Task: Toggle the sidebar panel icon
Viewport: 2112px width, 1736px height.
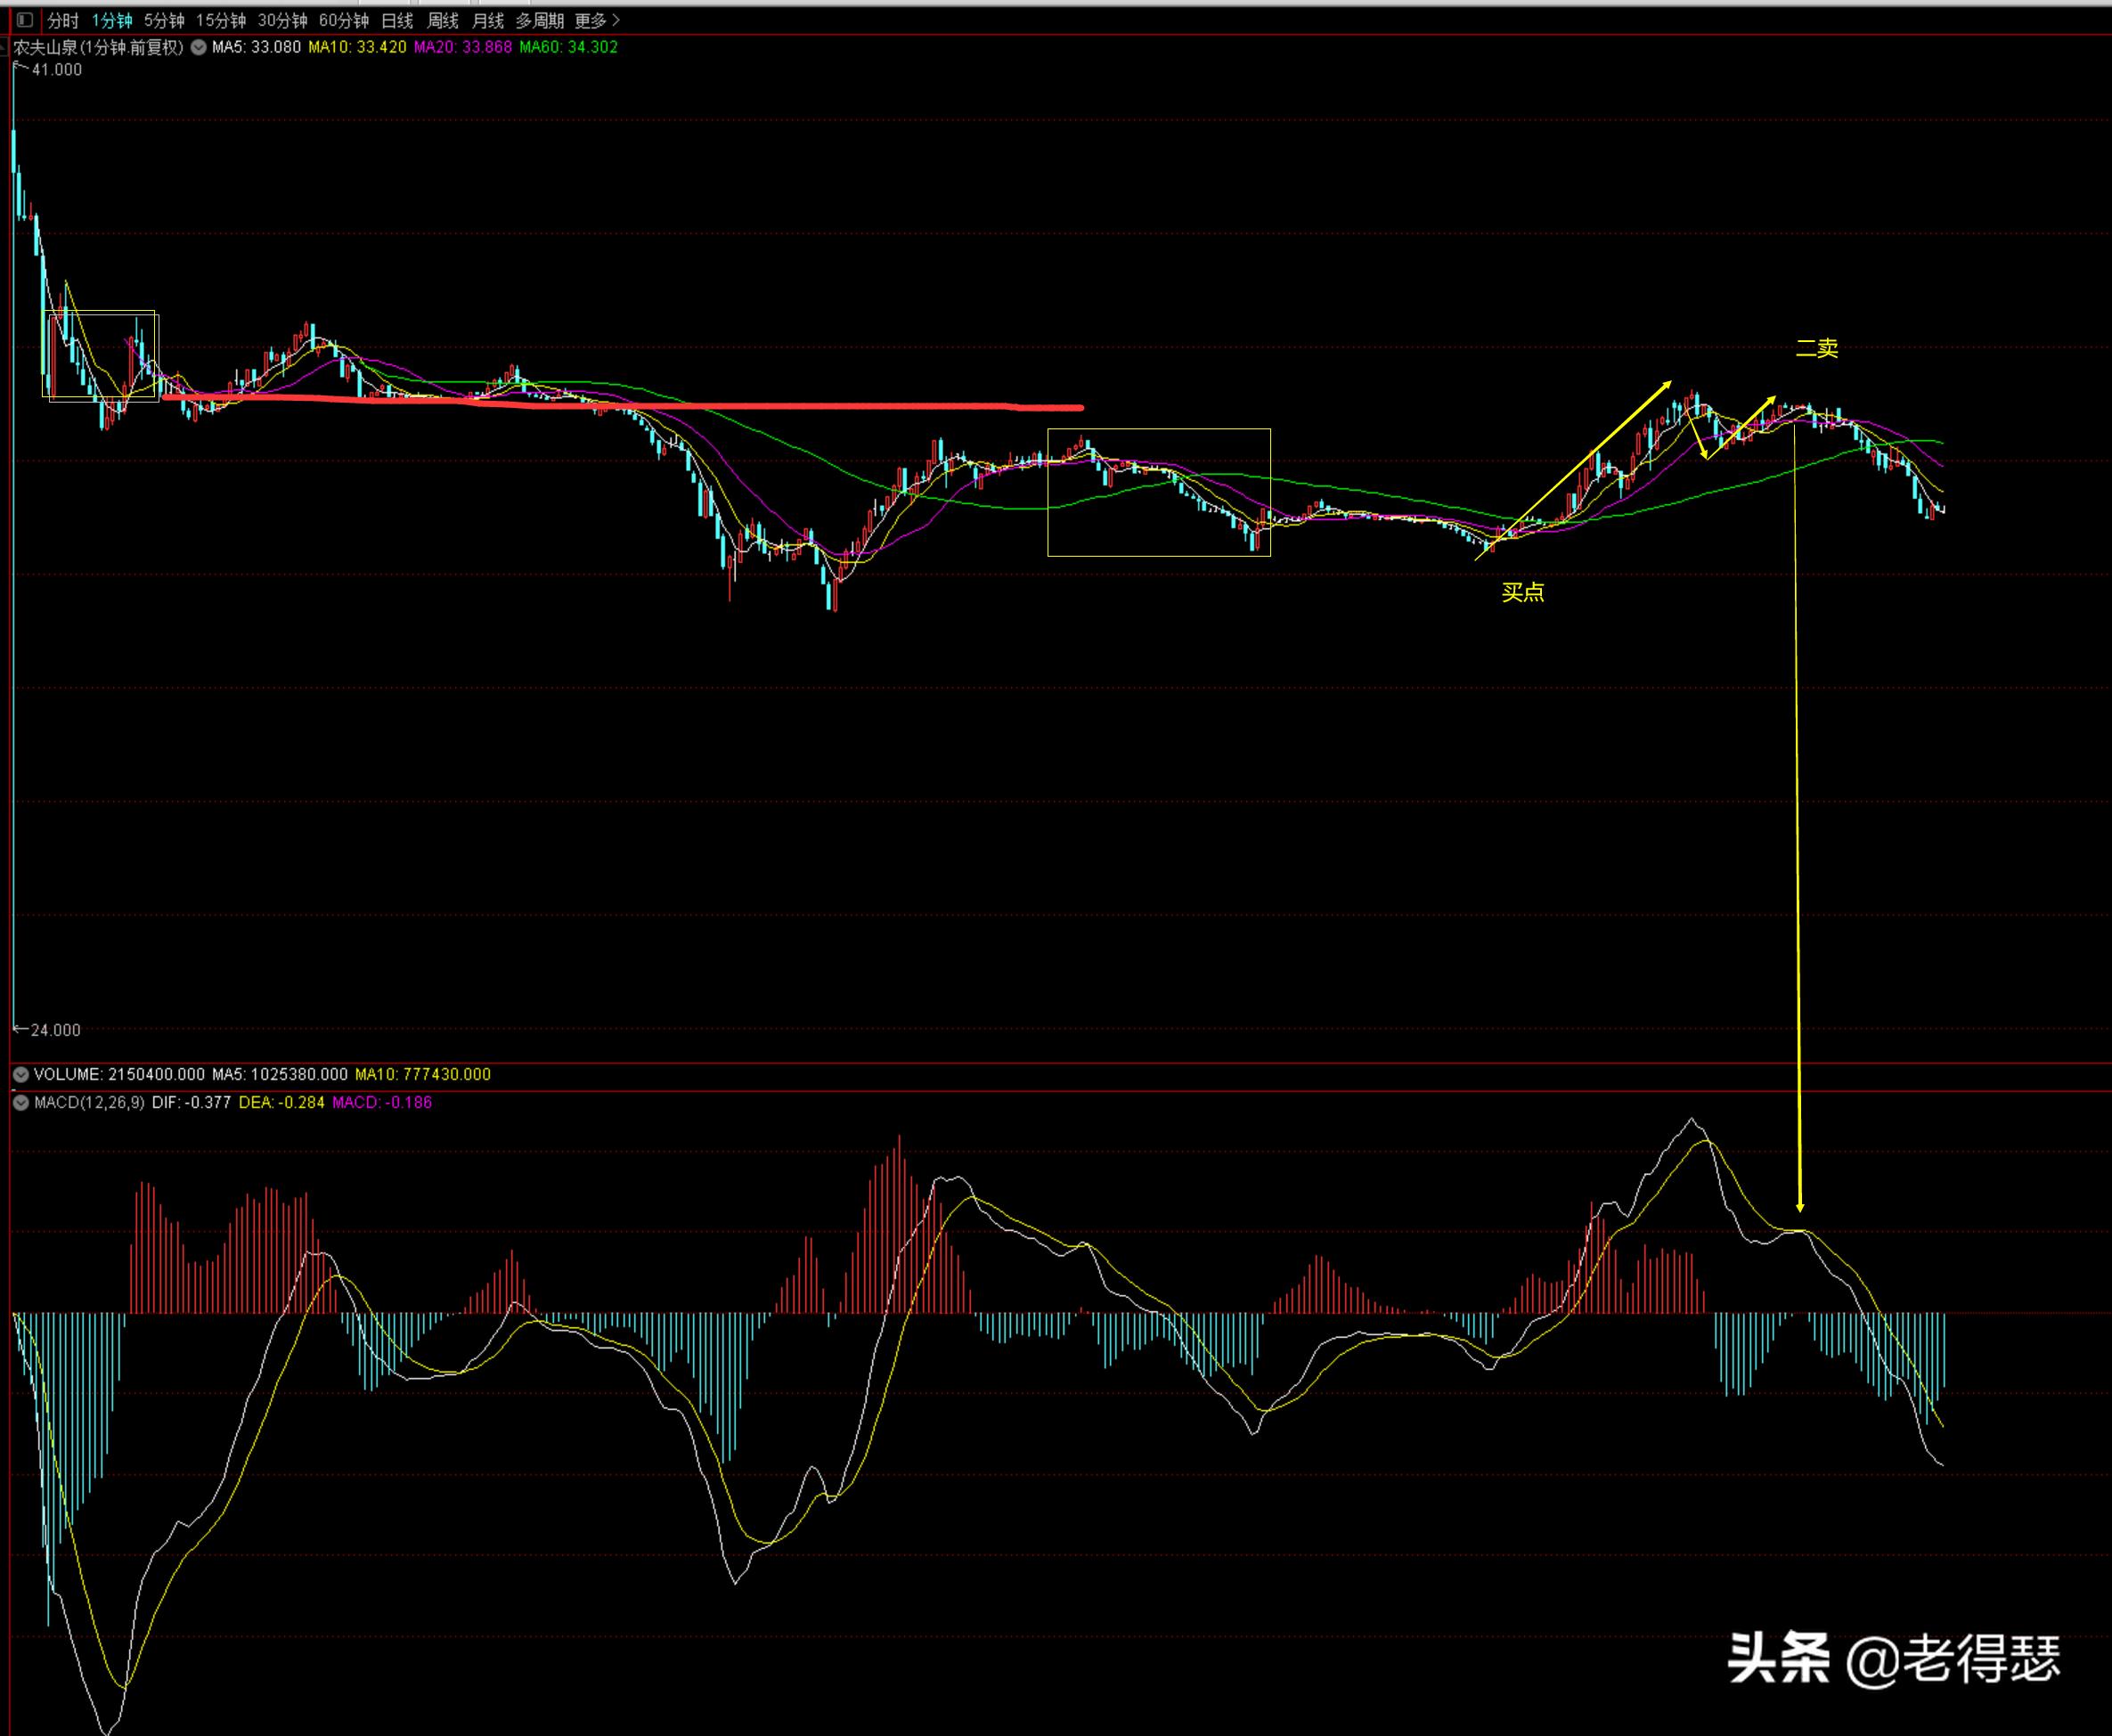Action: 24,20
